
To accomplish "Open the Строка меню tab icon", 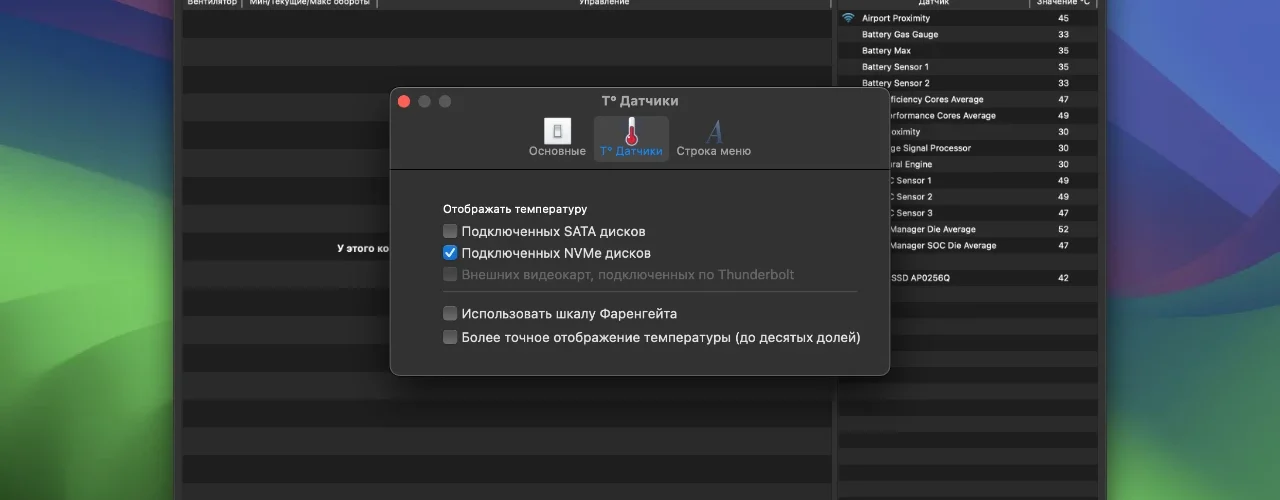I will (x=714, y=131).
